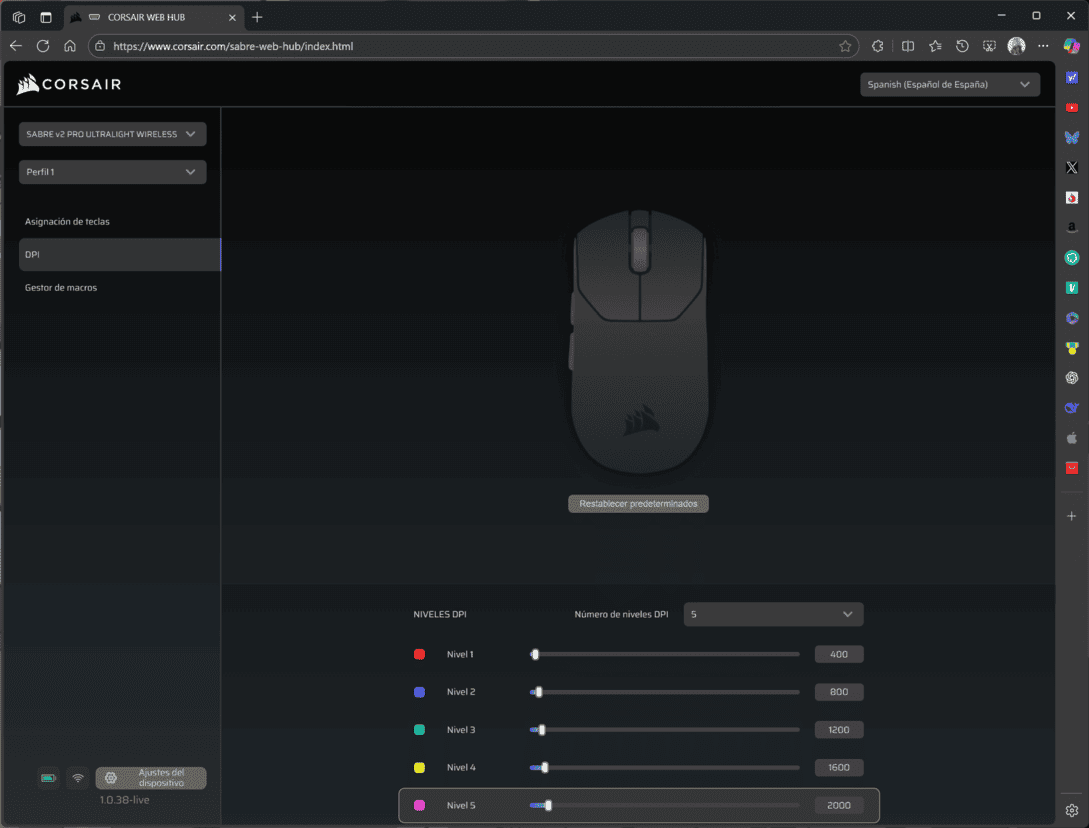1089x828 pixels.
Task: Open the Spanish language dropdown
Action: [x=949, y=85]
